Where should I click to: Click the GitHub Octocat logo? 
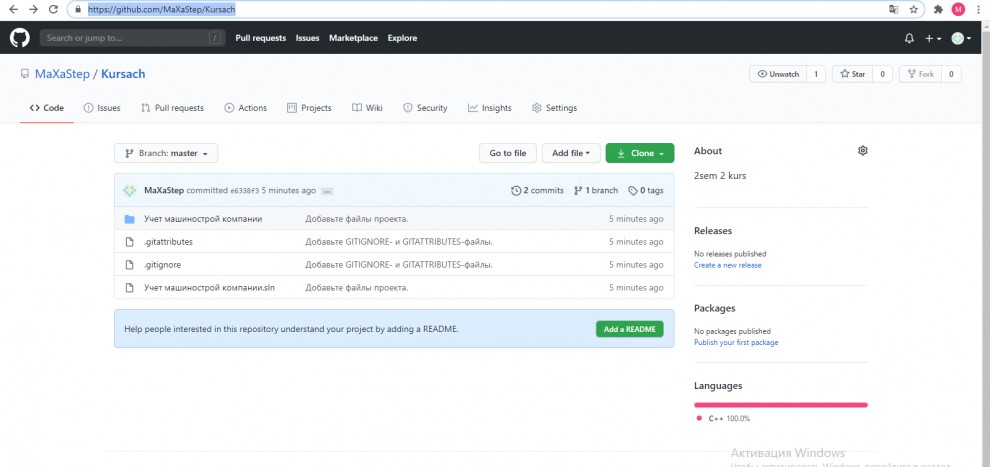tap(20, 38)
